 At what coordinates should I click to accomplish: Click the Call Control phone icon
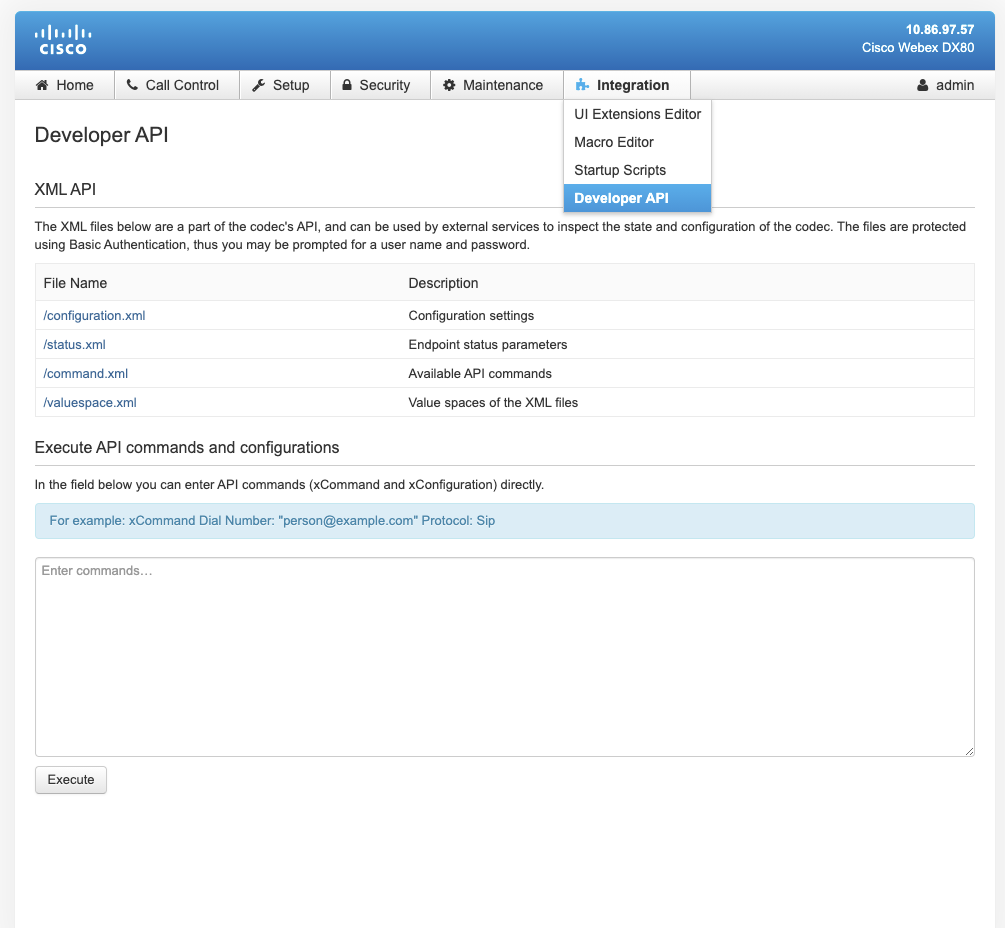coord(132,86)
